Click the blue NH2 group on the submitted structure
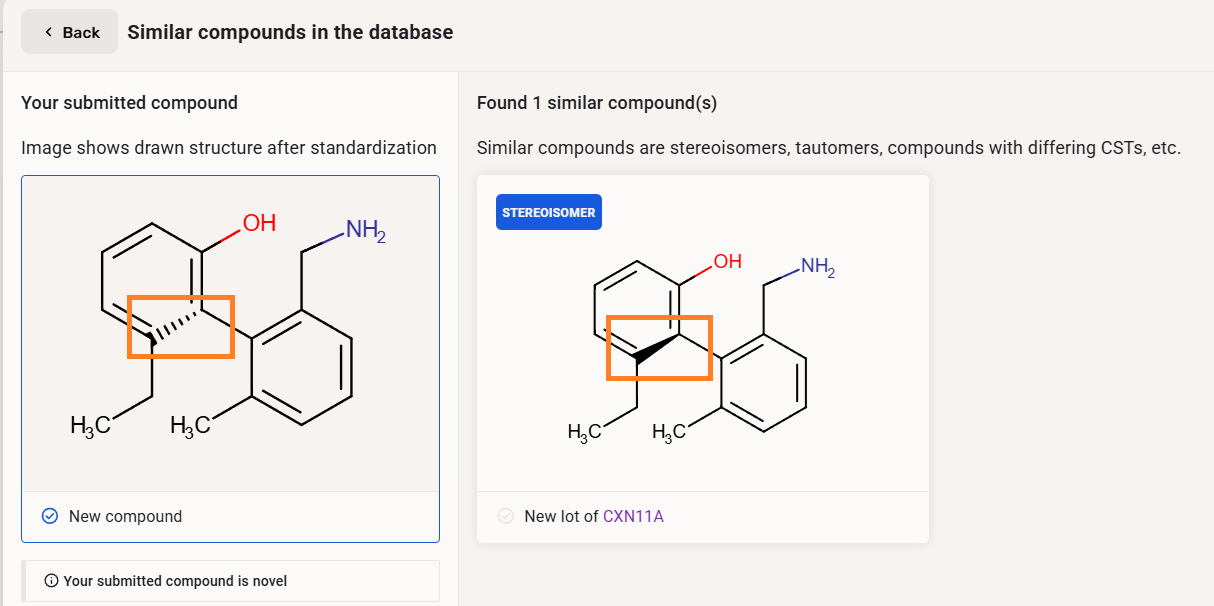The height and width of the screenshot is (606, 1214). tap(364, 231)
